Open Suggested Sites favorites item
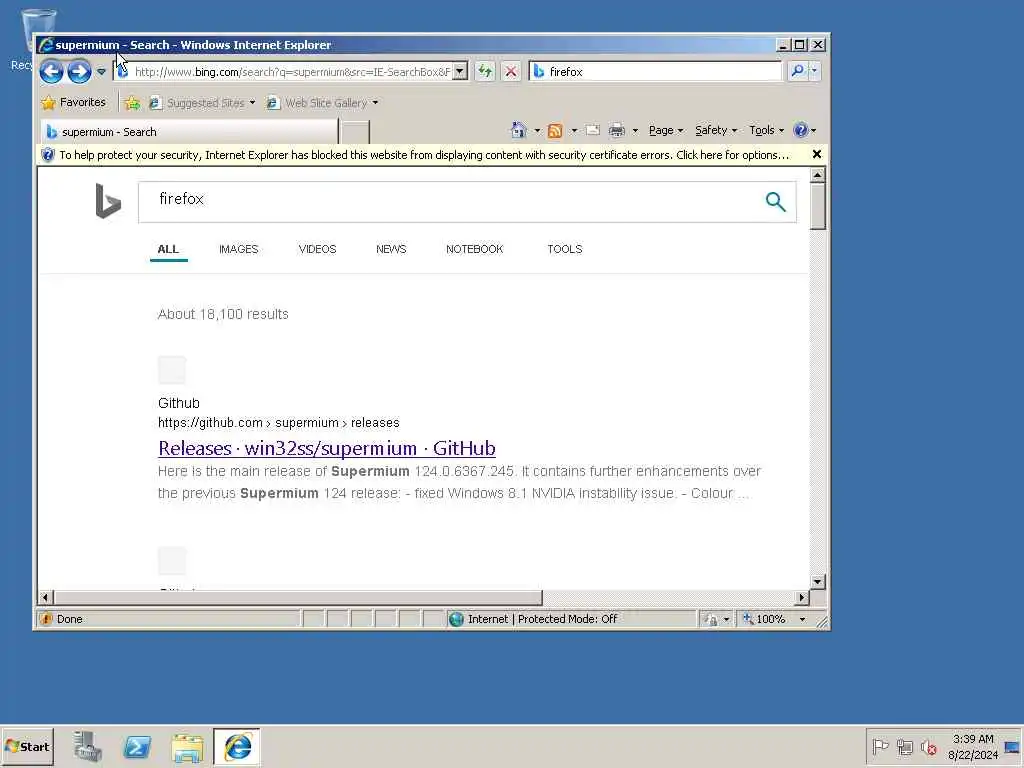Image resolution: width=1024 pixels, height=768 pixels. 202,103
